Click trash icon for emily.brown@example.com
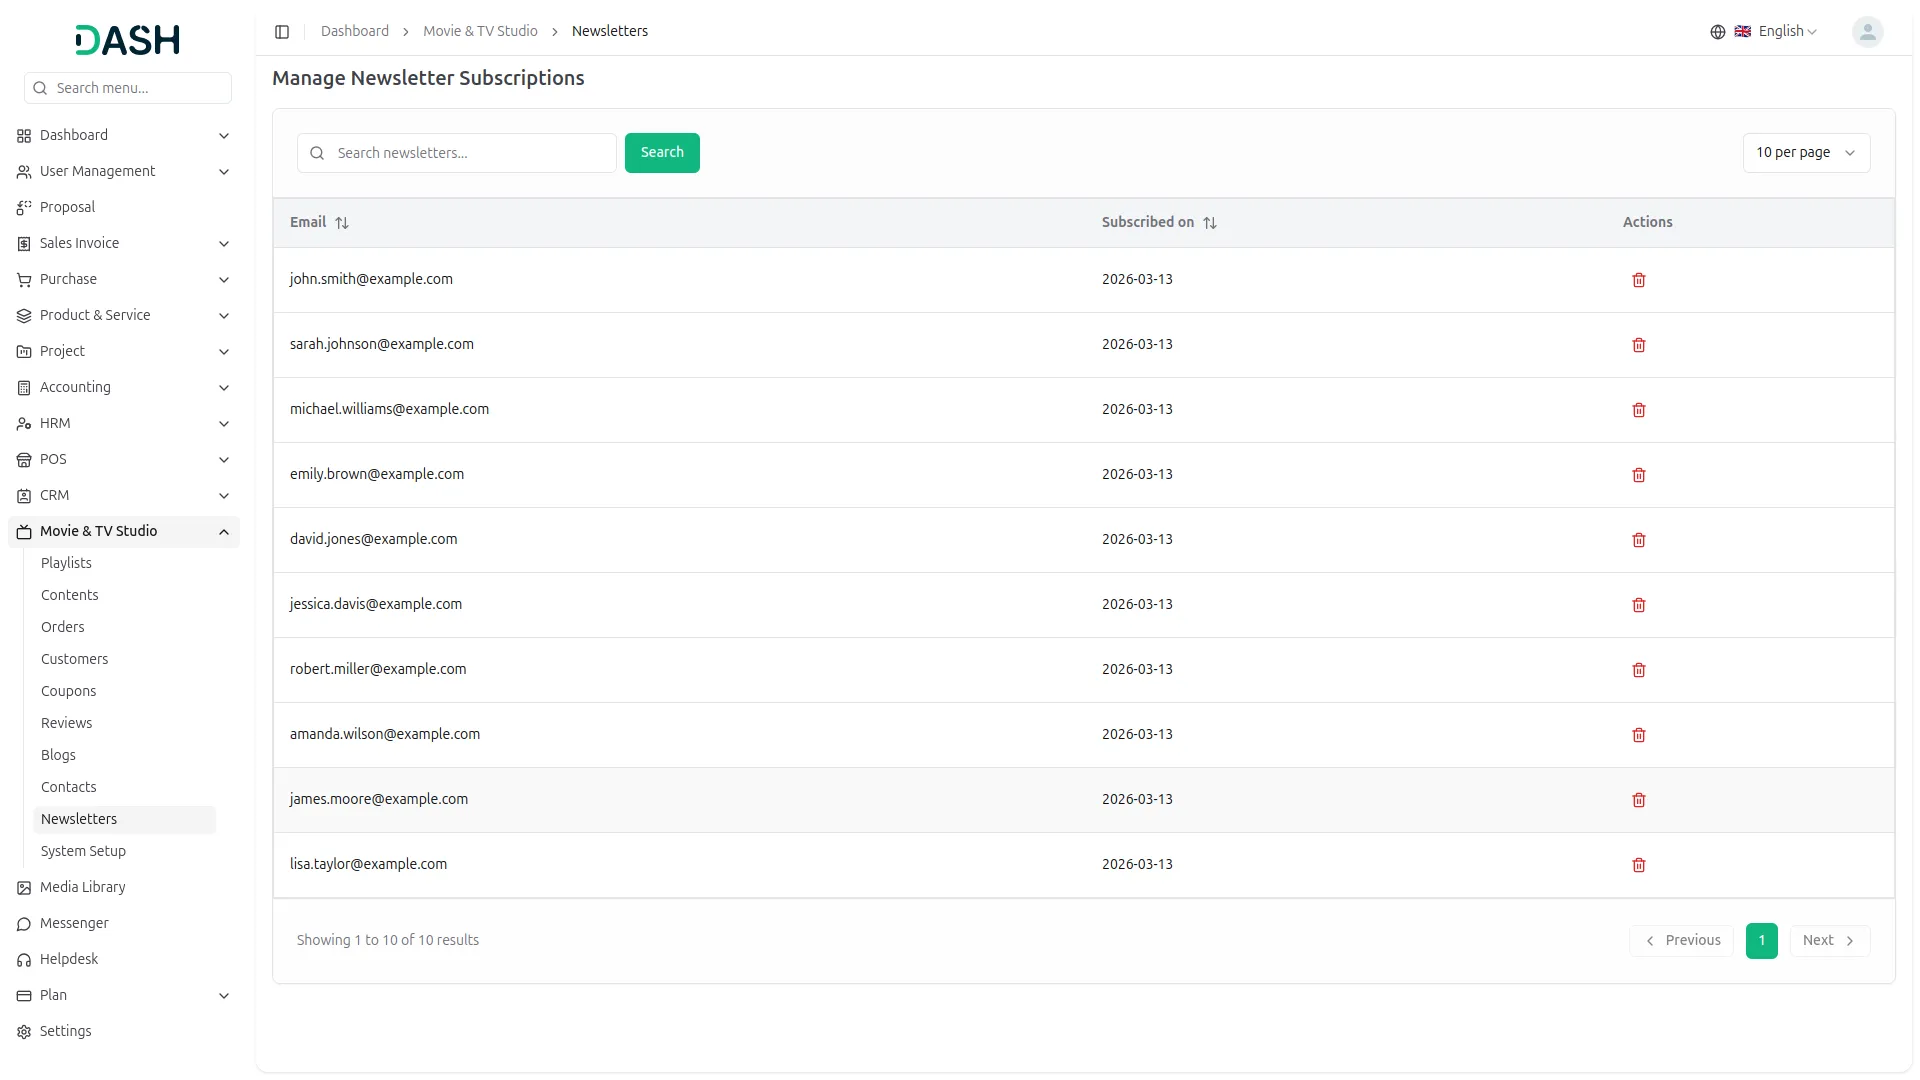Image resolution: width=1920 pixels, height=1080 pixels. click(1638, 475)
